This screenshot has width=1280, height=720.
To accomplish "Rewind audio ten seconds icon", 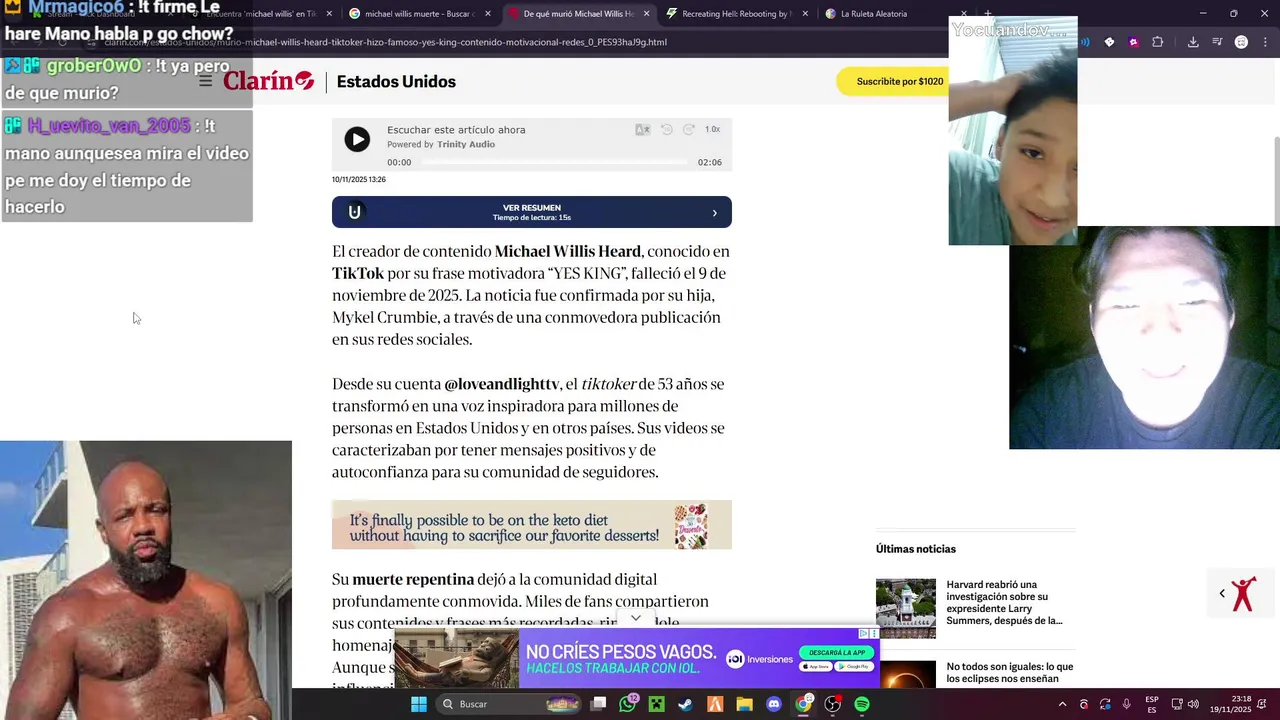I will [x=666, y=129].
